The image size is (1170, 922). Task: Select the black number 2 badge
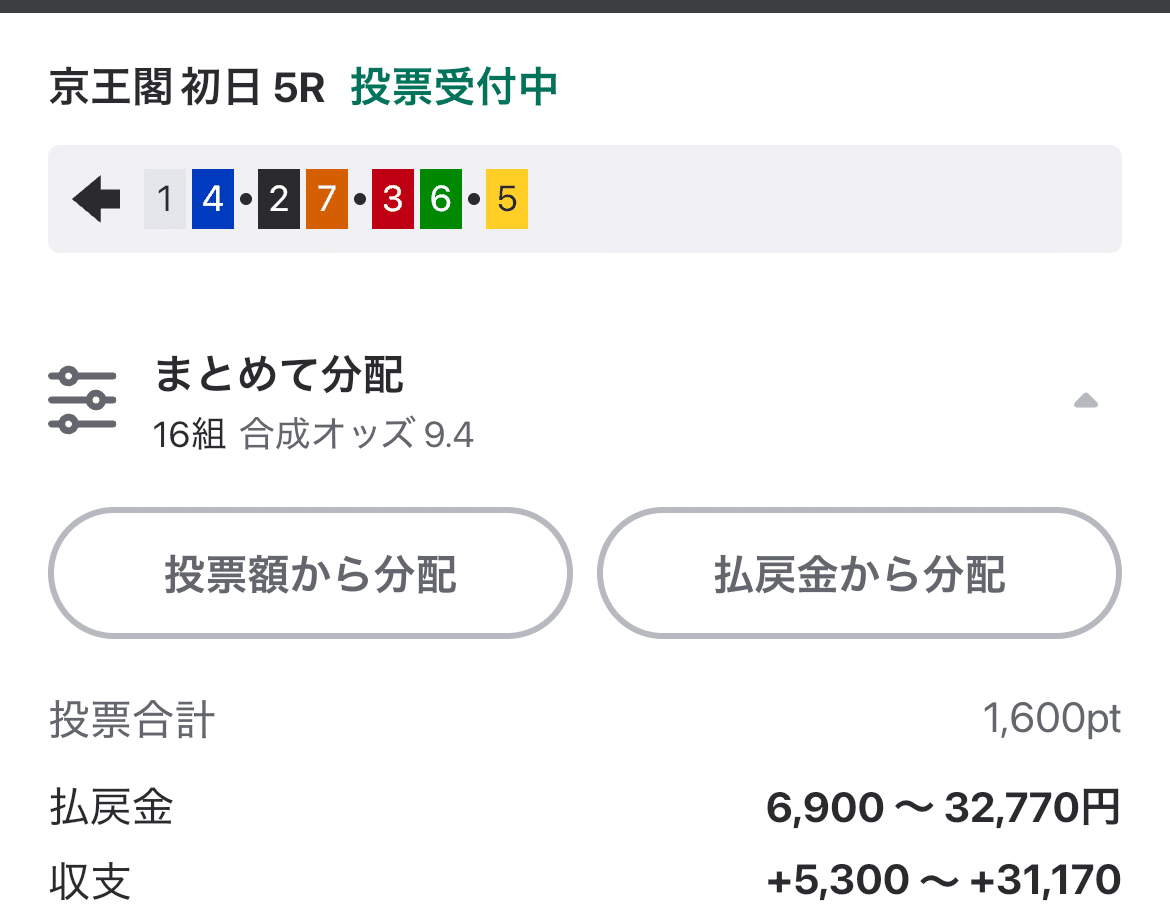tap(277, 199)
